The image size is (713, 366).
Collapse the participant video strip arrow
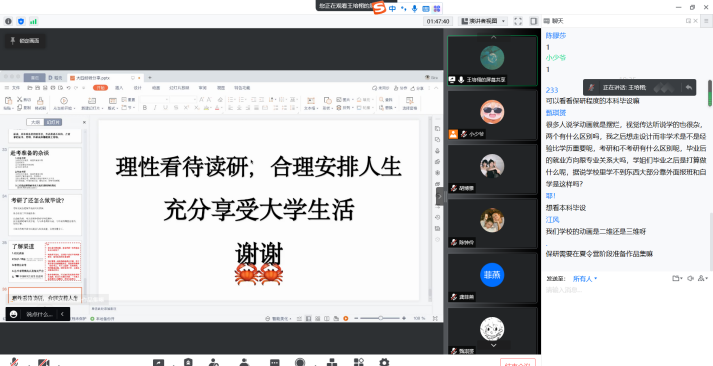[x=440, y=196]
